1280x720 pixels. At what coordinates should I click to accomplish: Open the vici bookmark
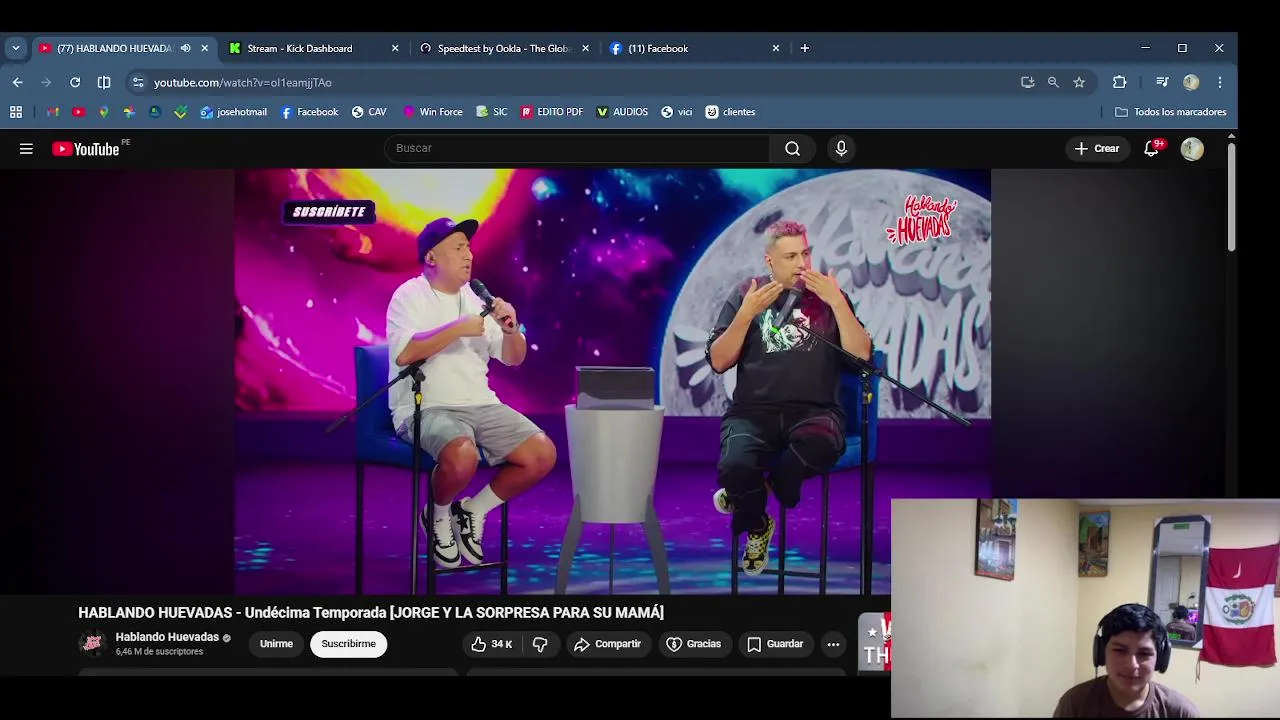pos(677,112)
